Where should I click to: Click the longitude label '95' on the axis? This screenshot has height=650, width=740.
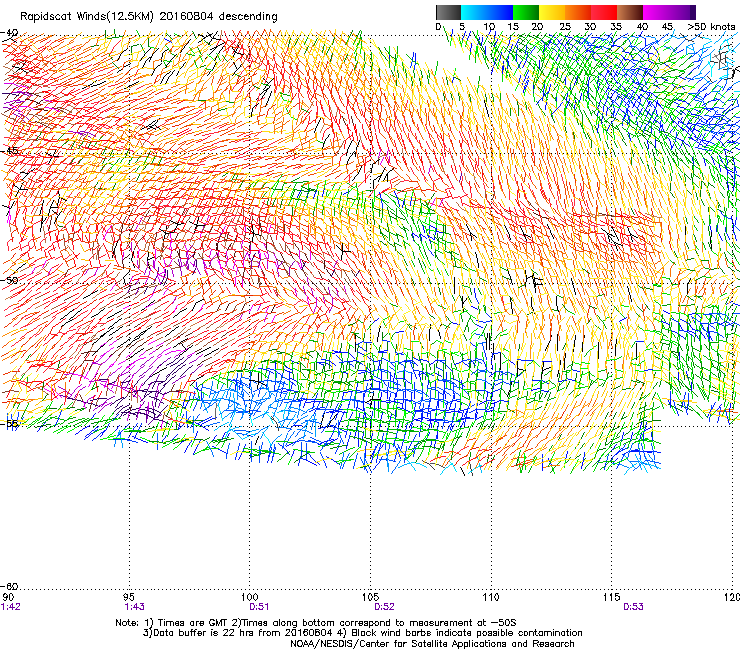point(129,598)
